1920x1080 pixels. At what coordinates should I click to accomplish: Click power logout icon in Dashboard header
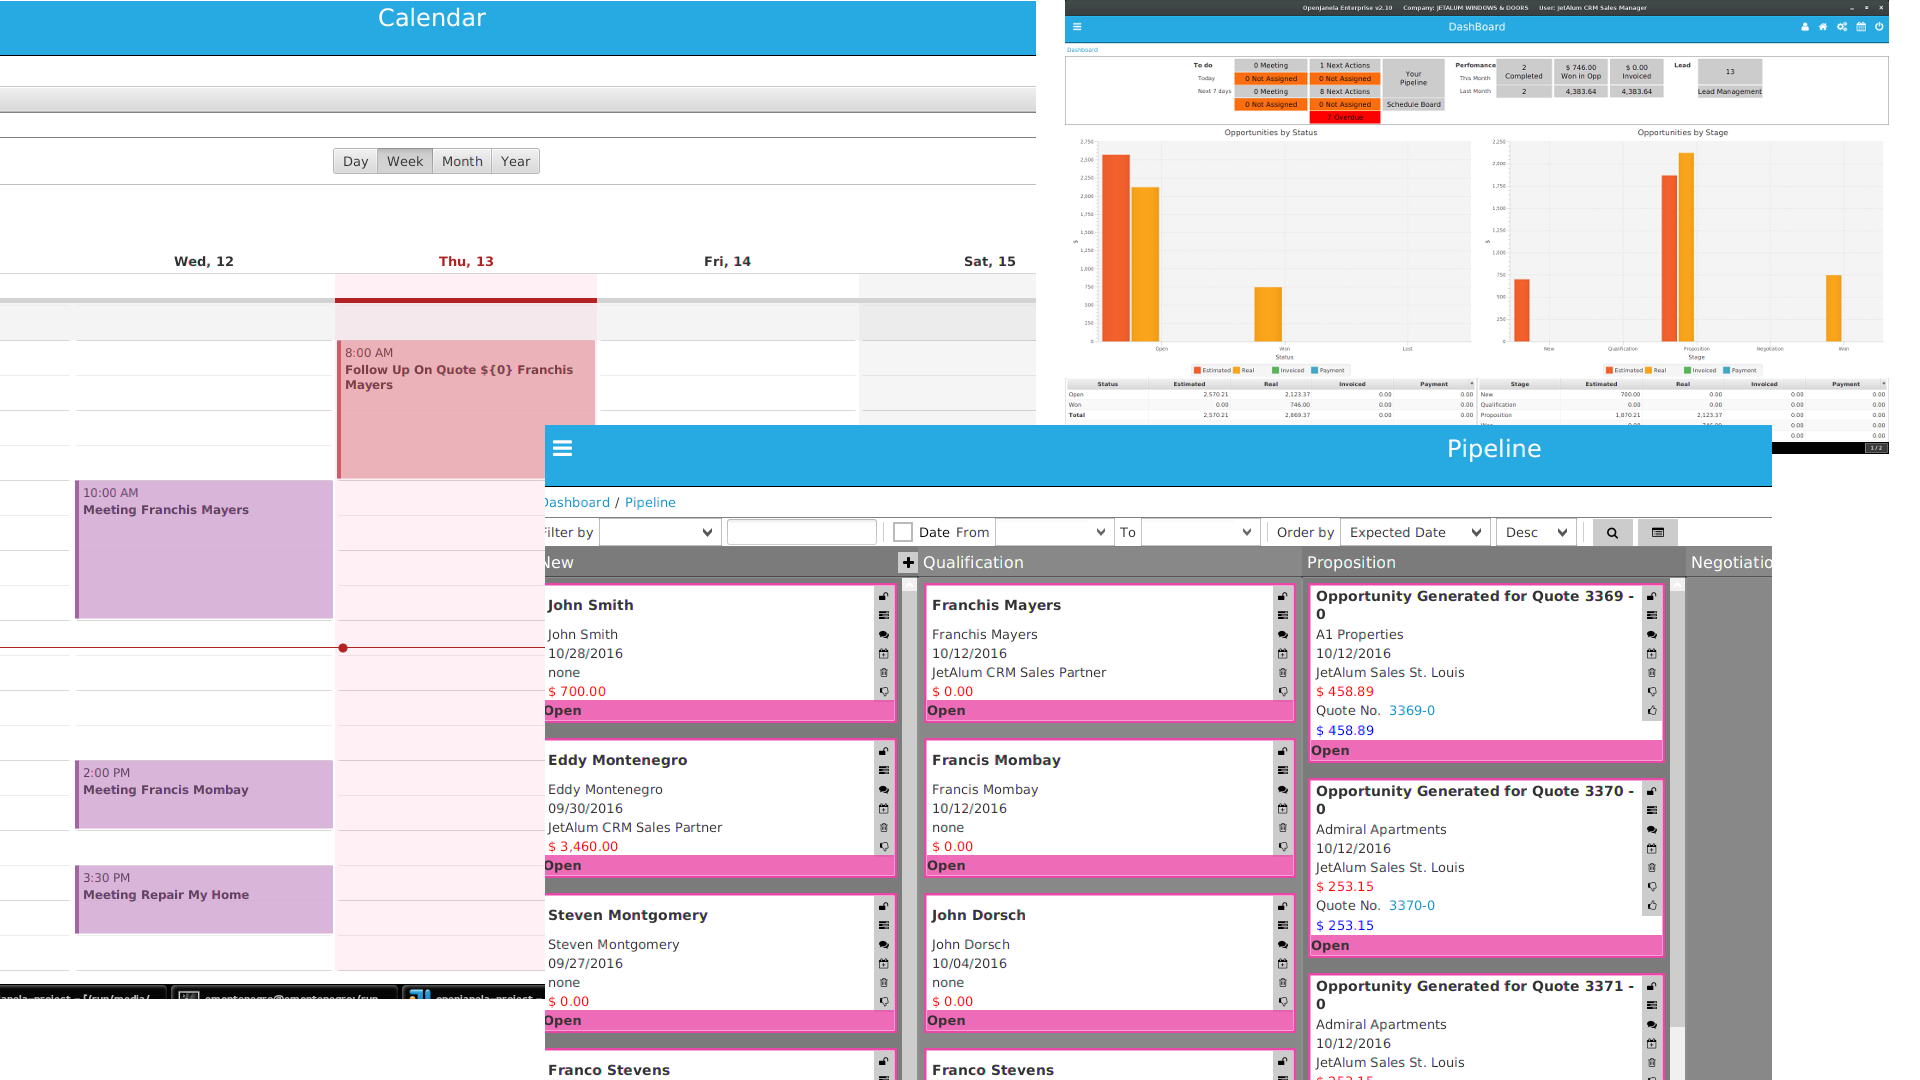pos(1879,27)
